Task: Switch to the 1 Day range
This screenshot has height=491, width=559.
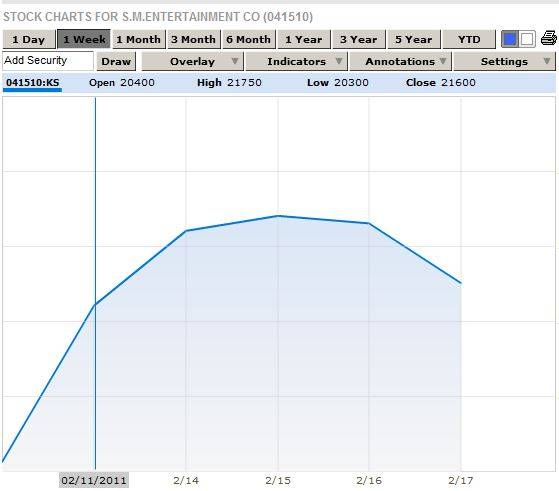Action: click(x=29, y=39)
